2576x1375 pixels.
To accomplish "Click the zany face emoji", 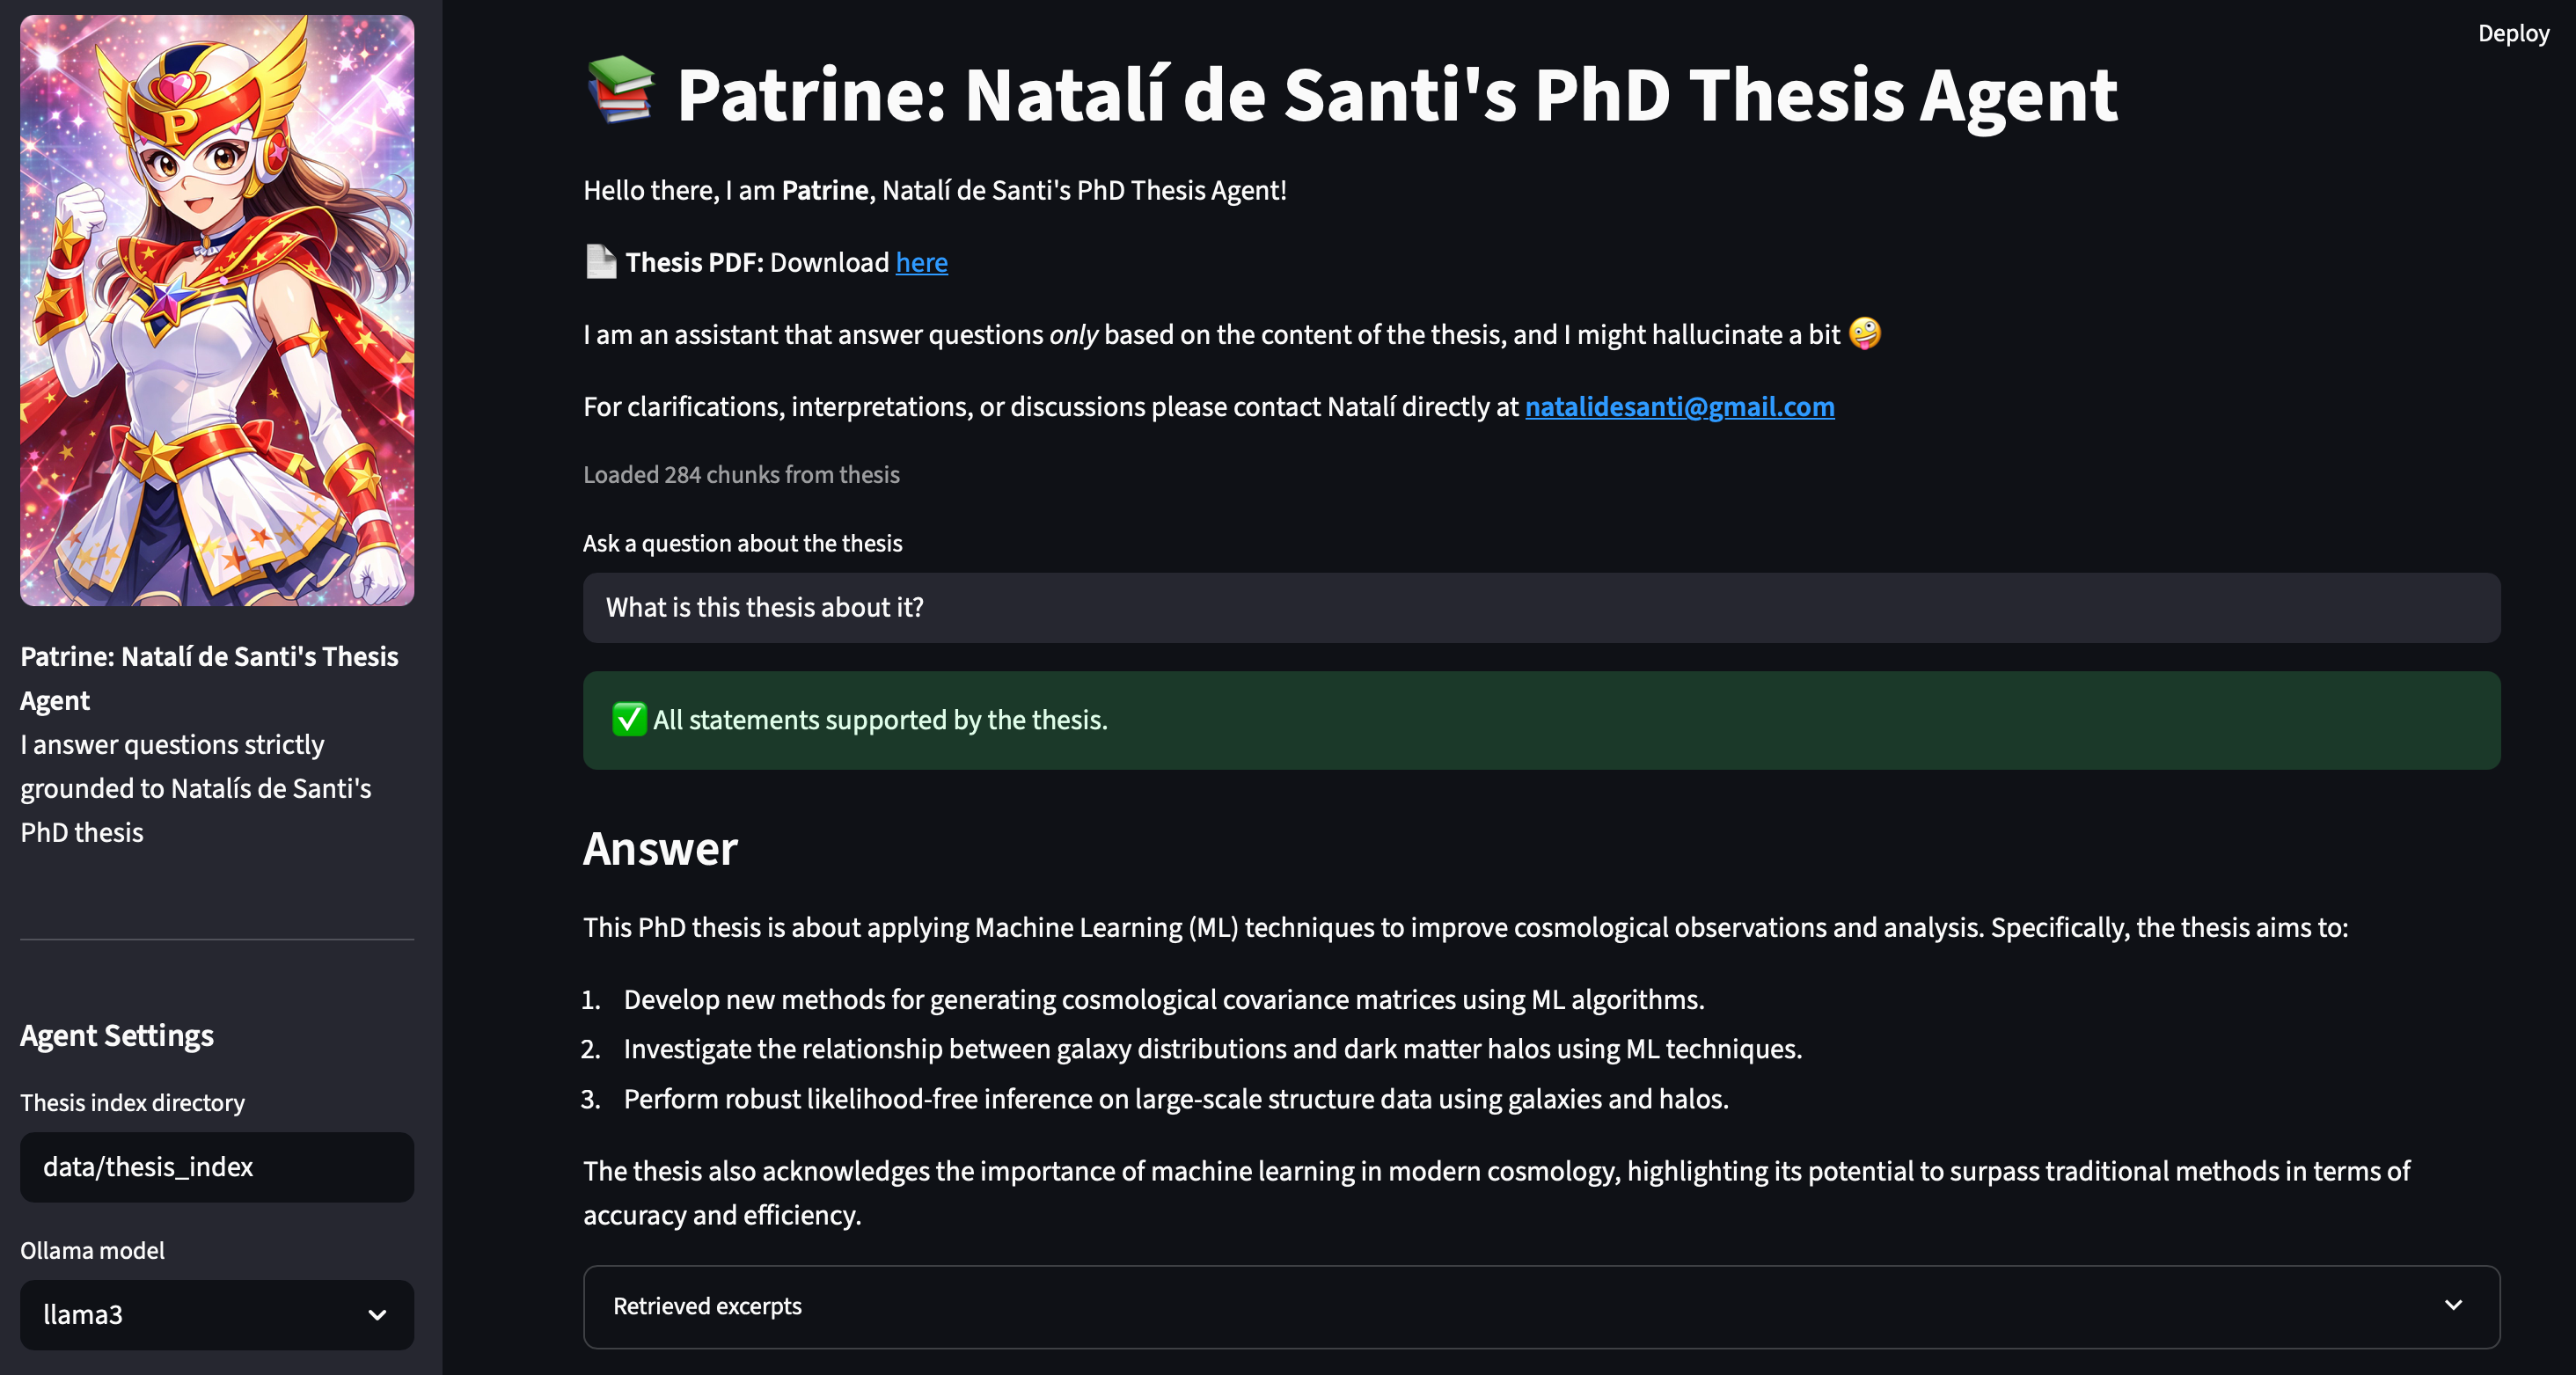I will (1865, 333).
